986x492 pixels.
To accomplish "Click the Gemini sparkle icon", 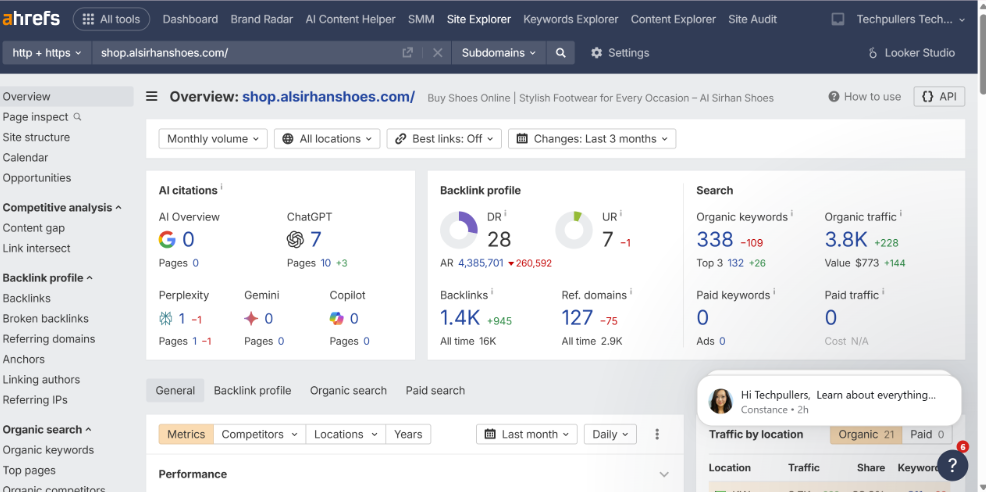I will [x=251, y=318].
